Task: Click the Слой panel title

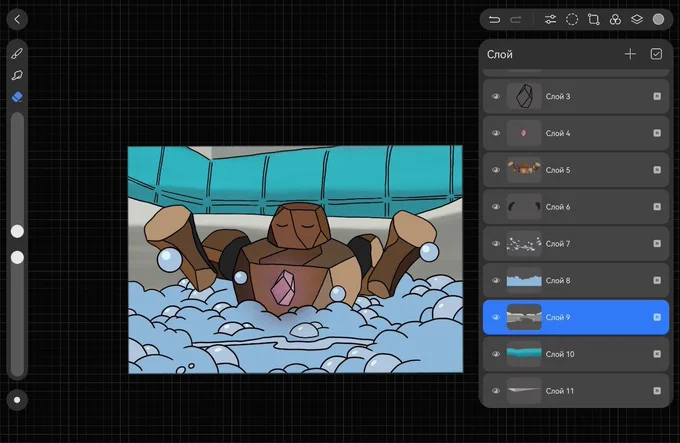Action: [500, 54]
